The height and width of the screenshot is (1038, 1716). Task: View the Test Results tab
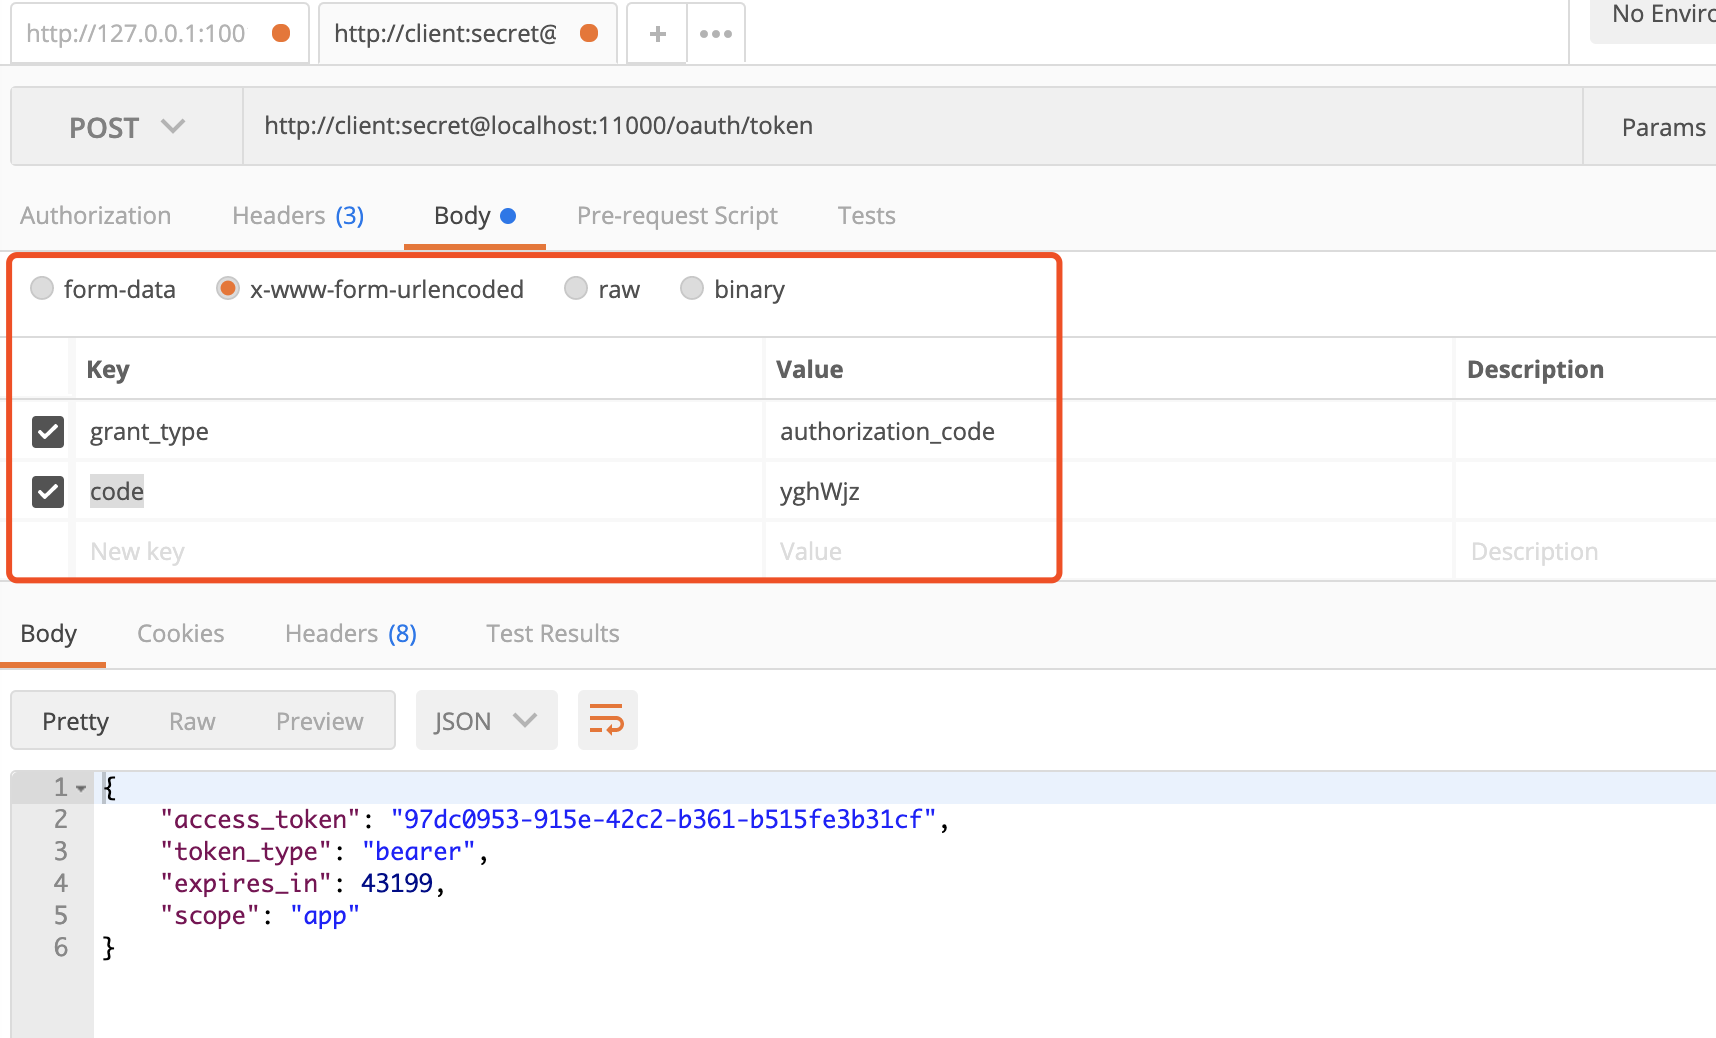[553, 634]
